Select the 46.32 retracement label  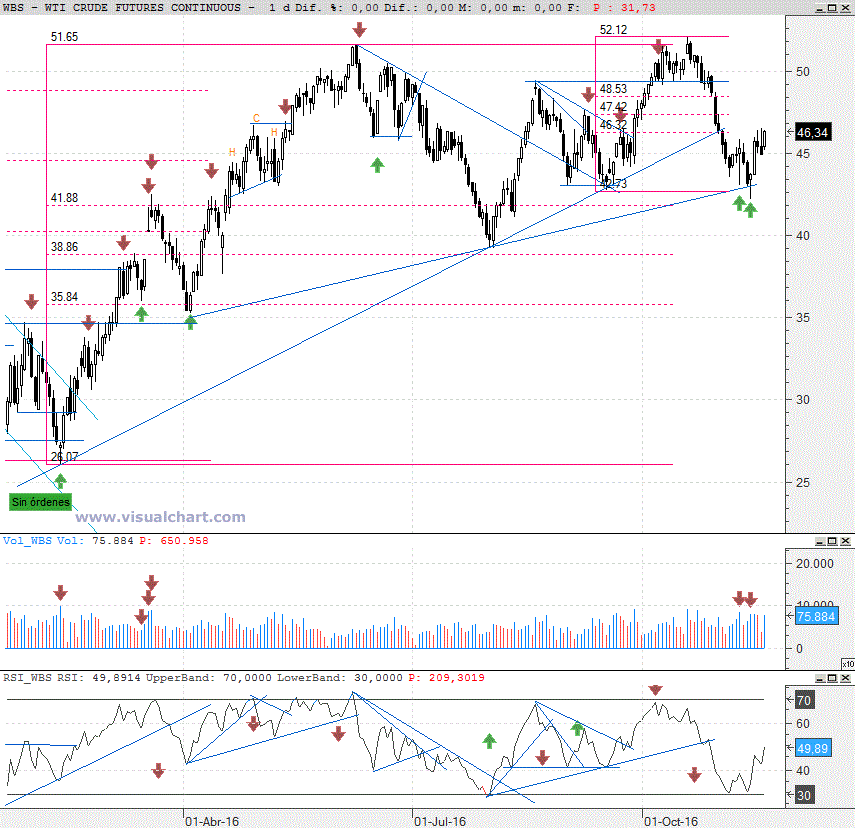click(613, 124)
